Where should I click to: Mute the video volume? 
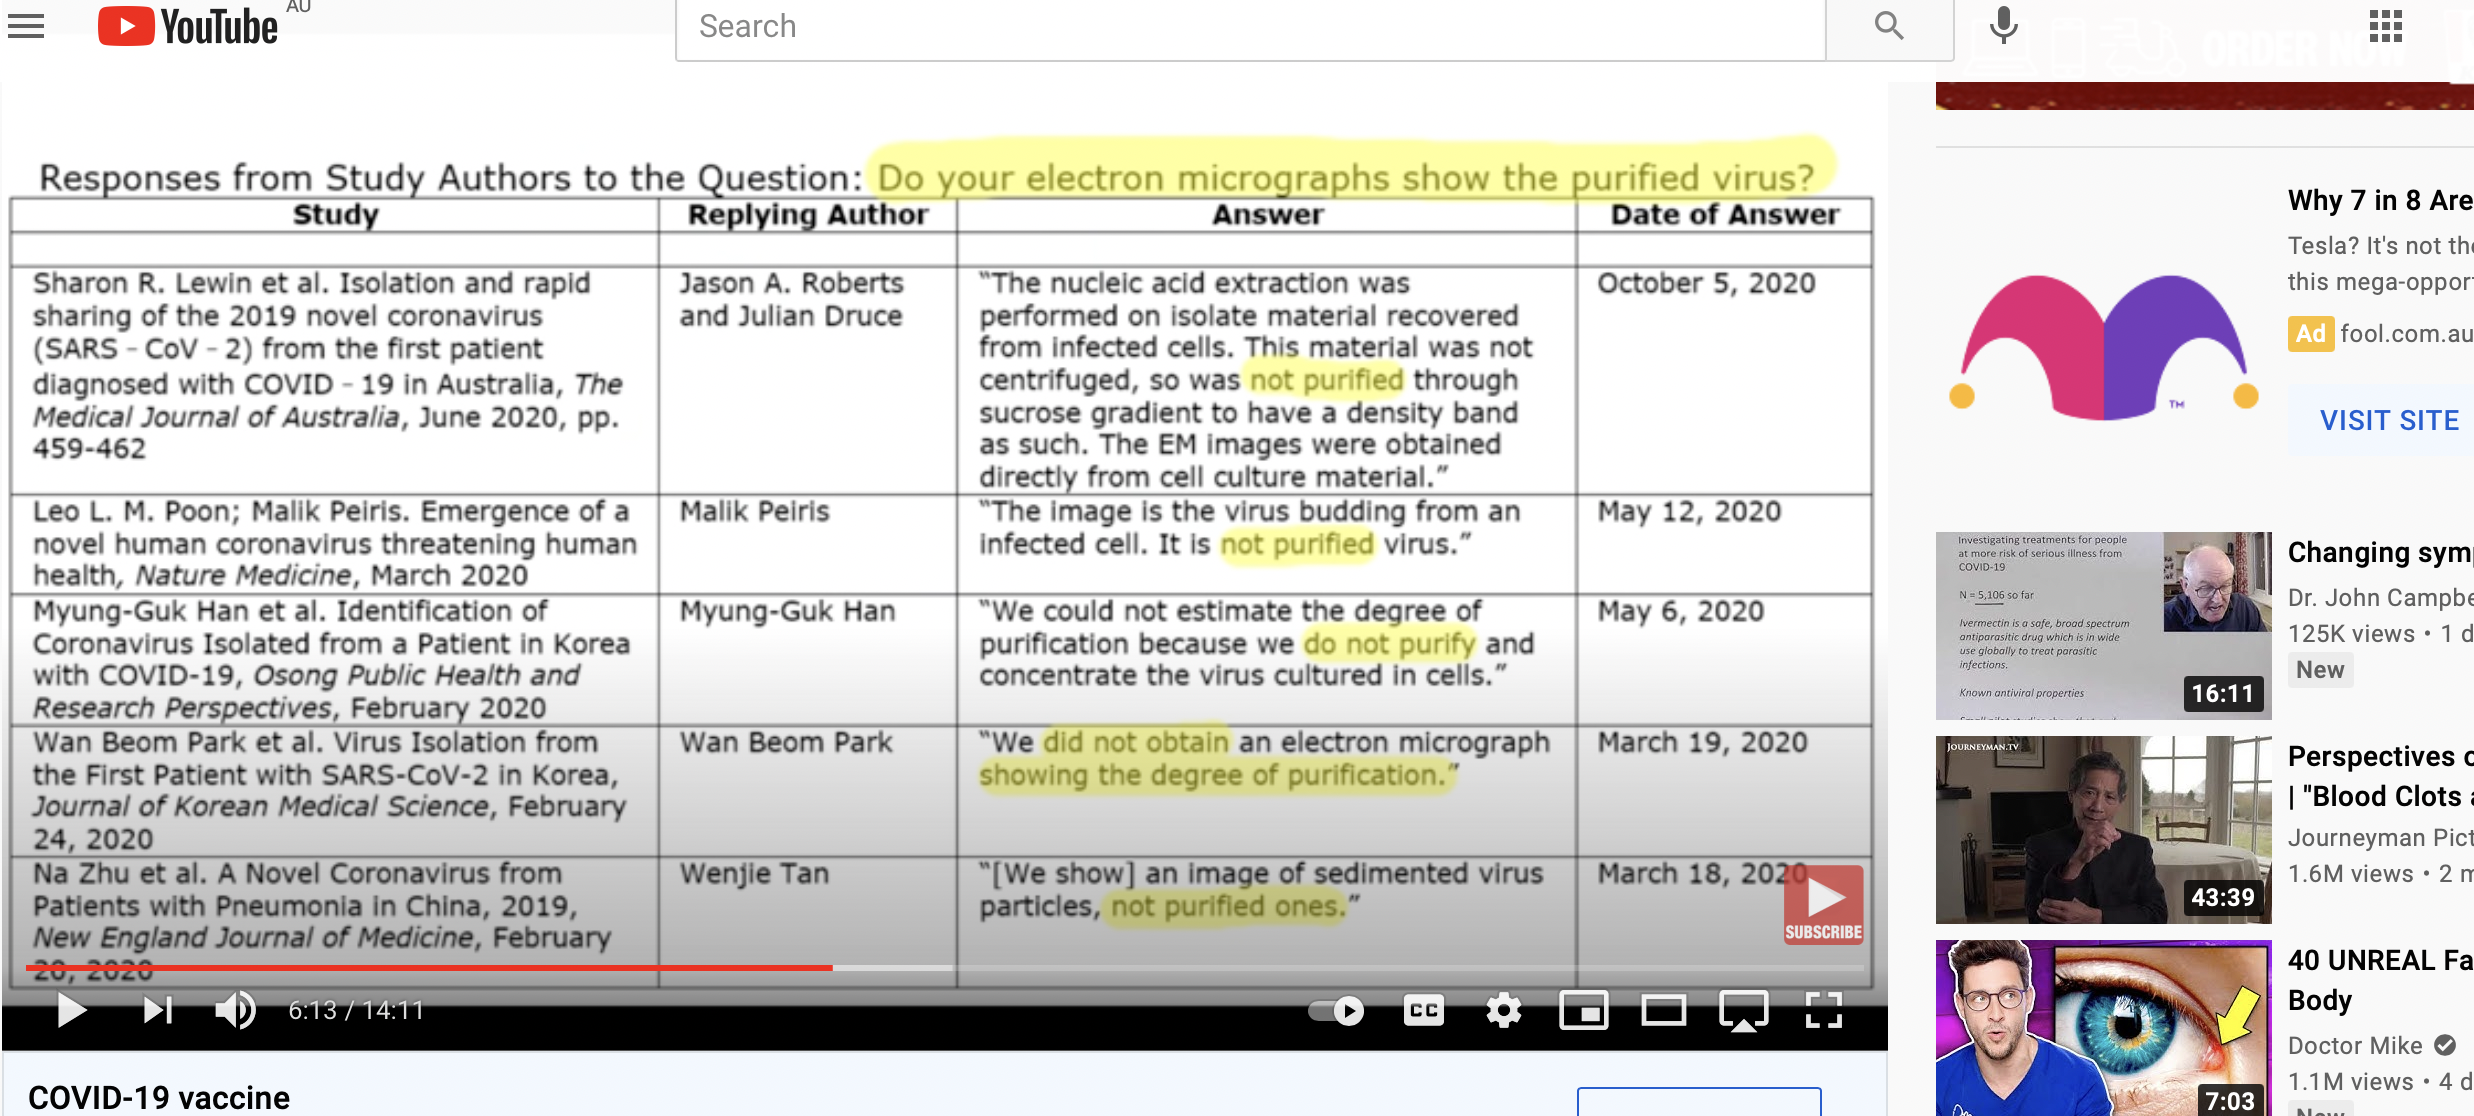point(236,1011)
